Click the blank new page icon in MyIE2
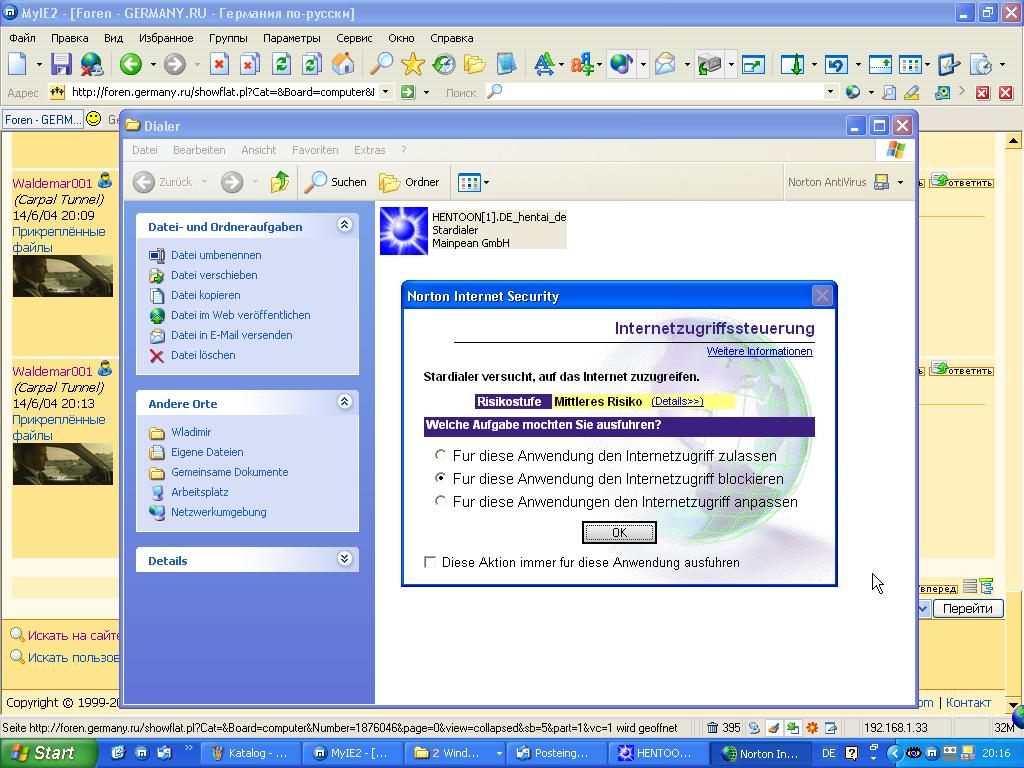Image resolution: width=1024 pixels, height=768 pixels. [18, 64]
